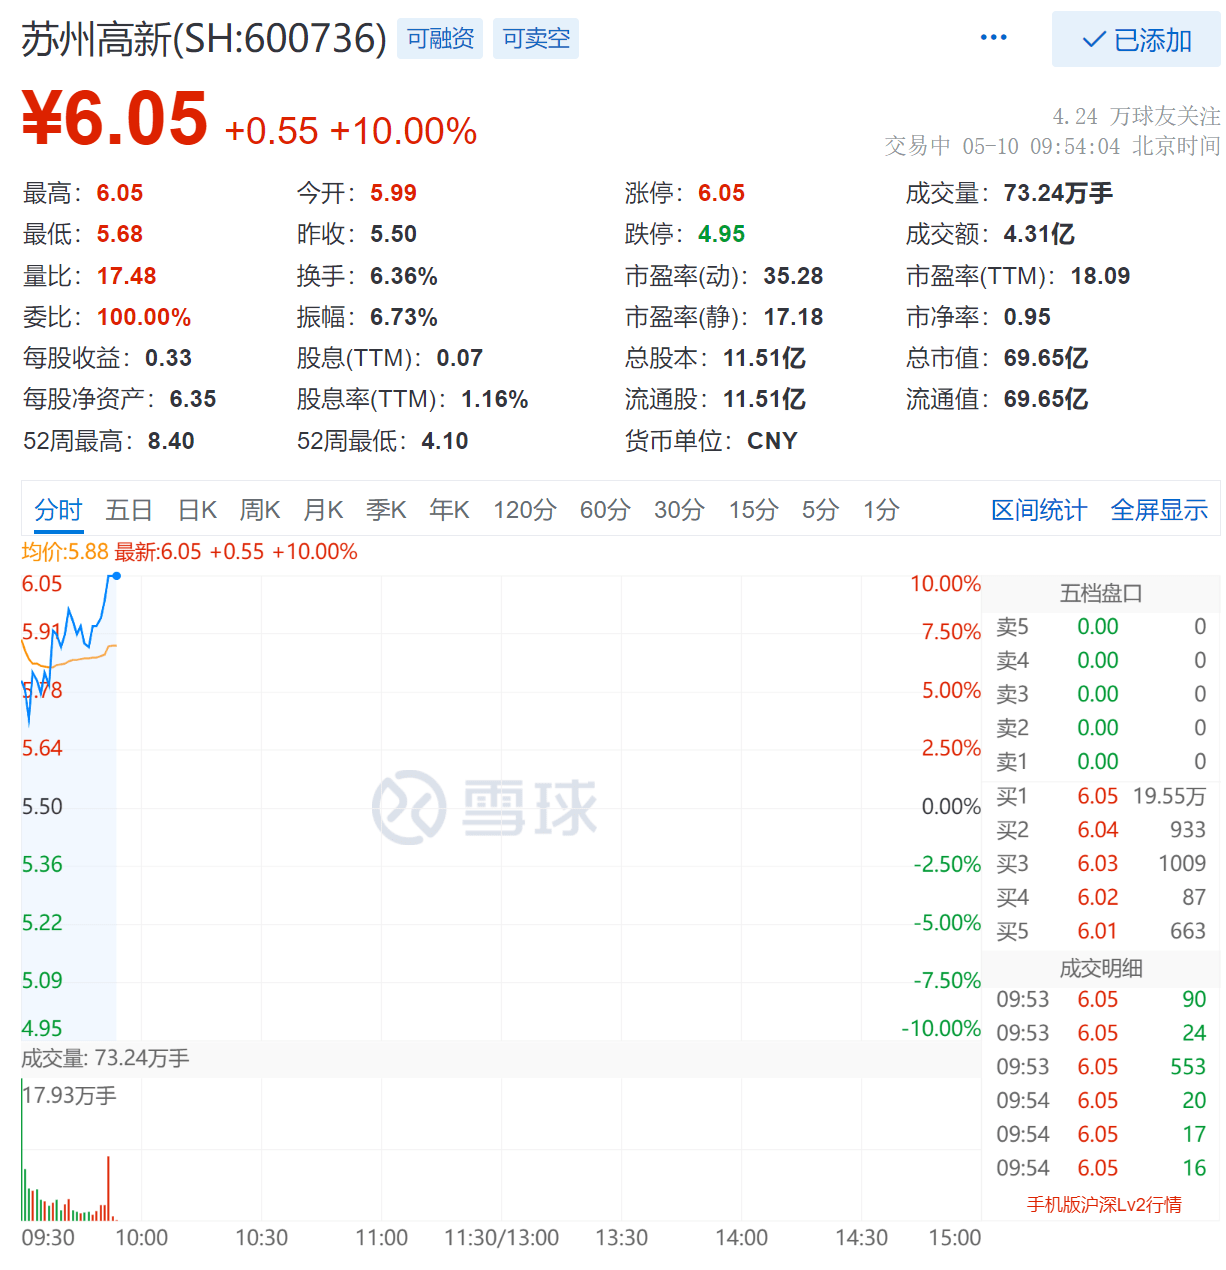Open the 手机版沪深Lv2行情 link

pos(1104,1204)
